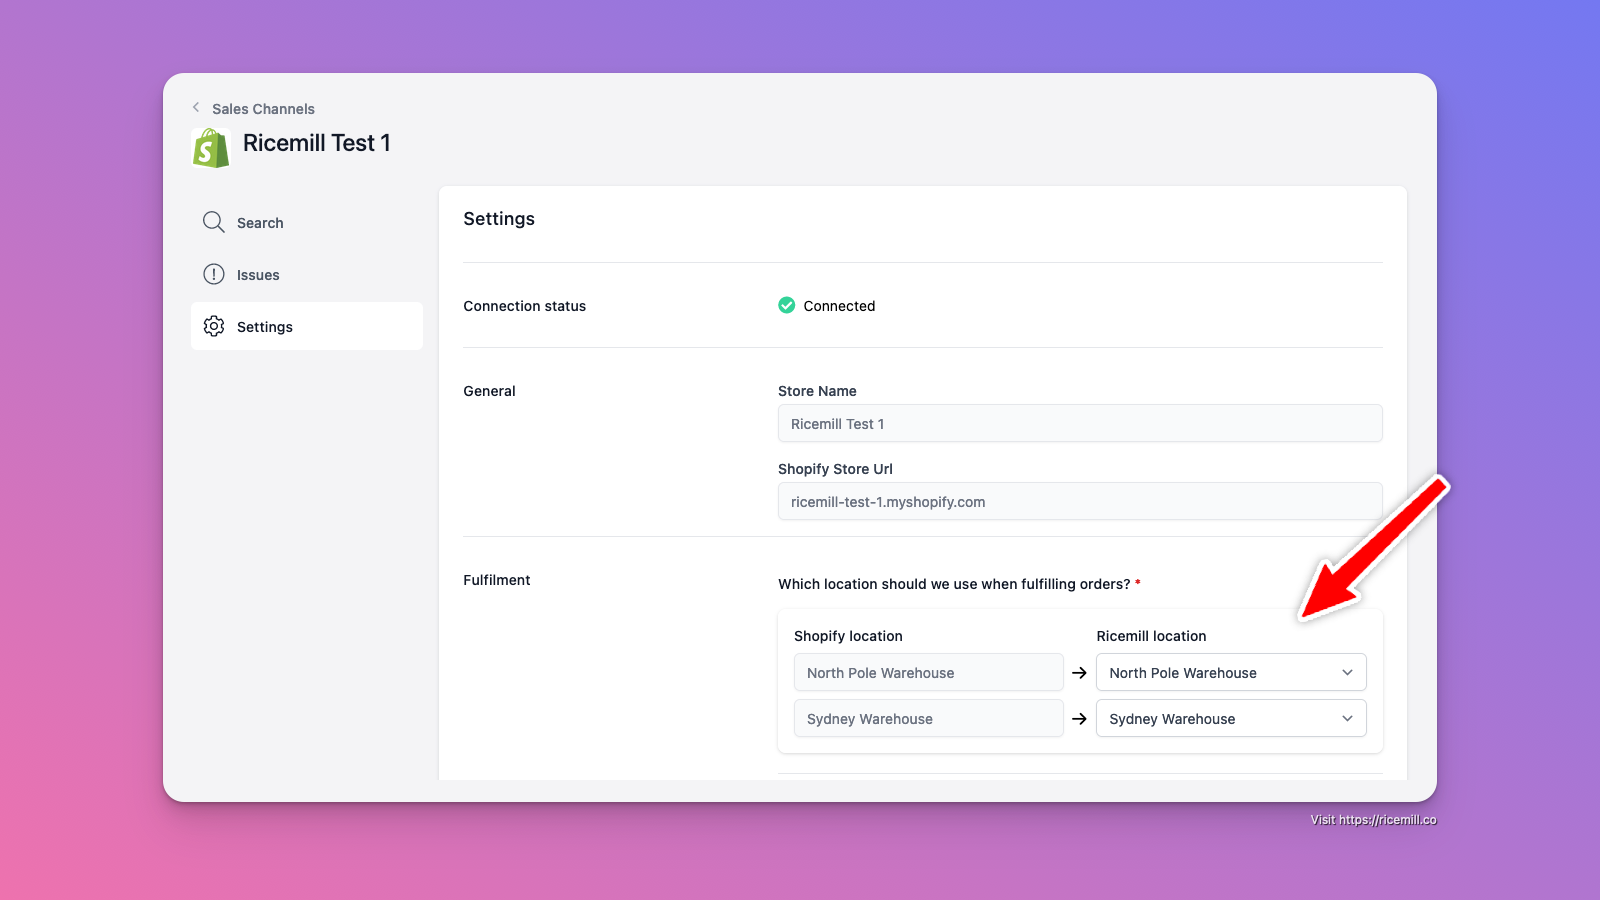This screenshot has width=1600, height=900.
Task: Open the Issues sidebar item
Action: click(307, 275)
